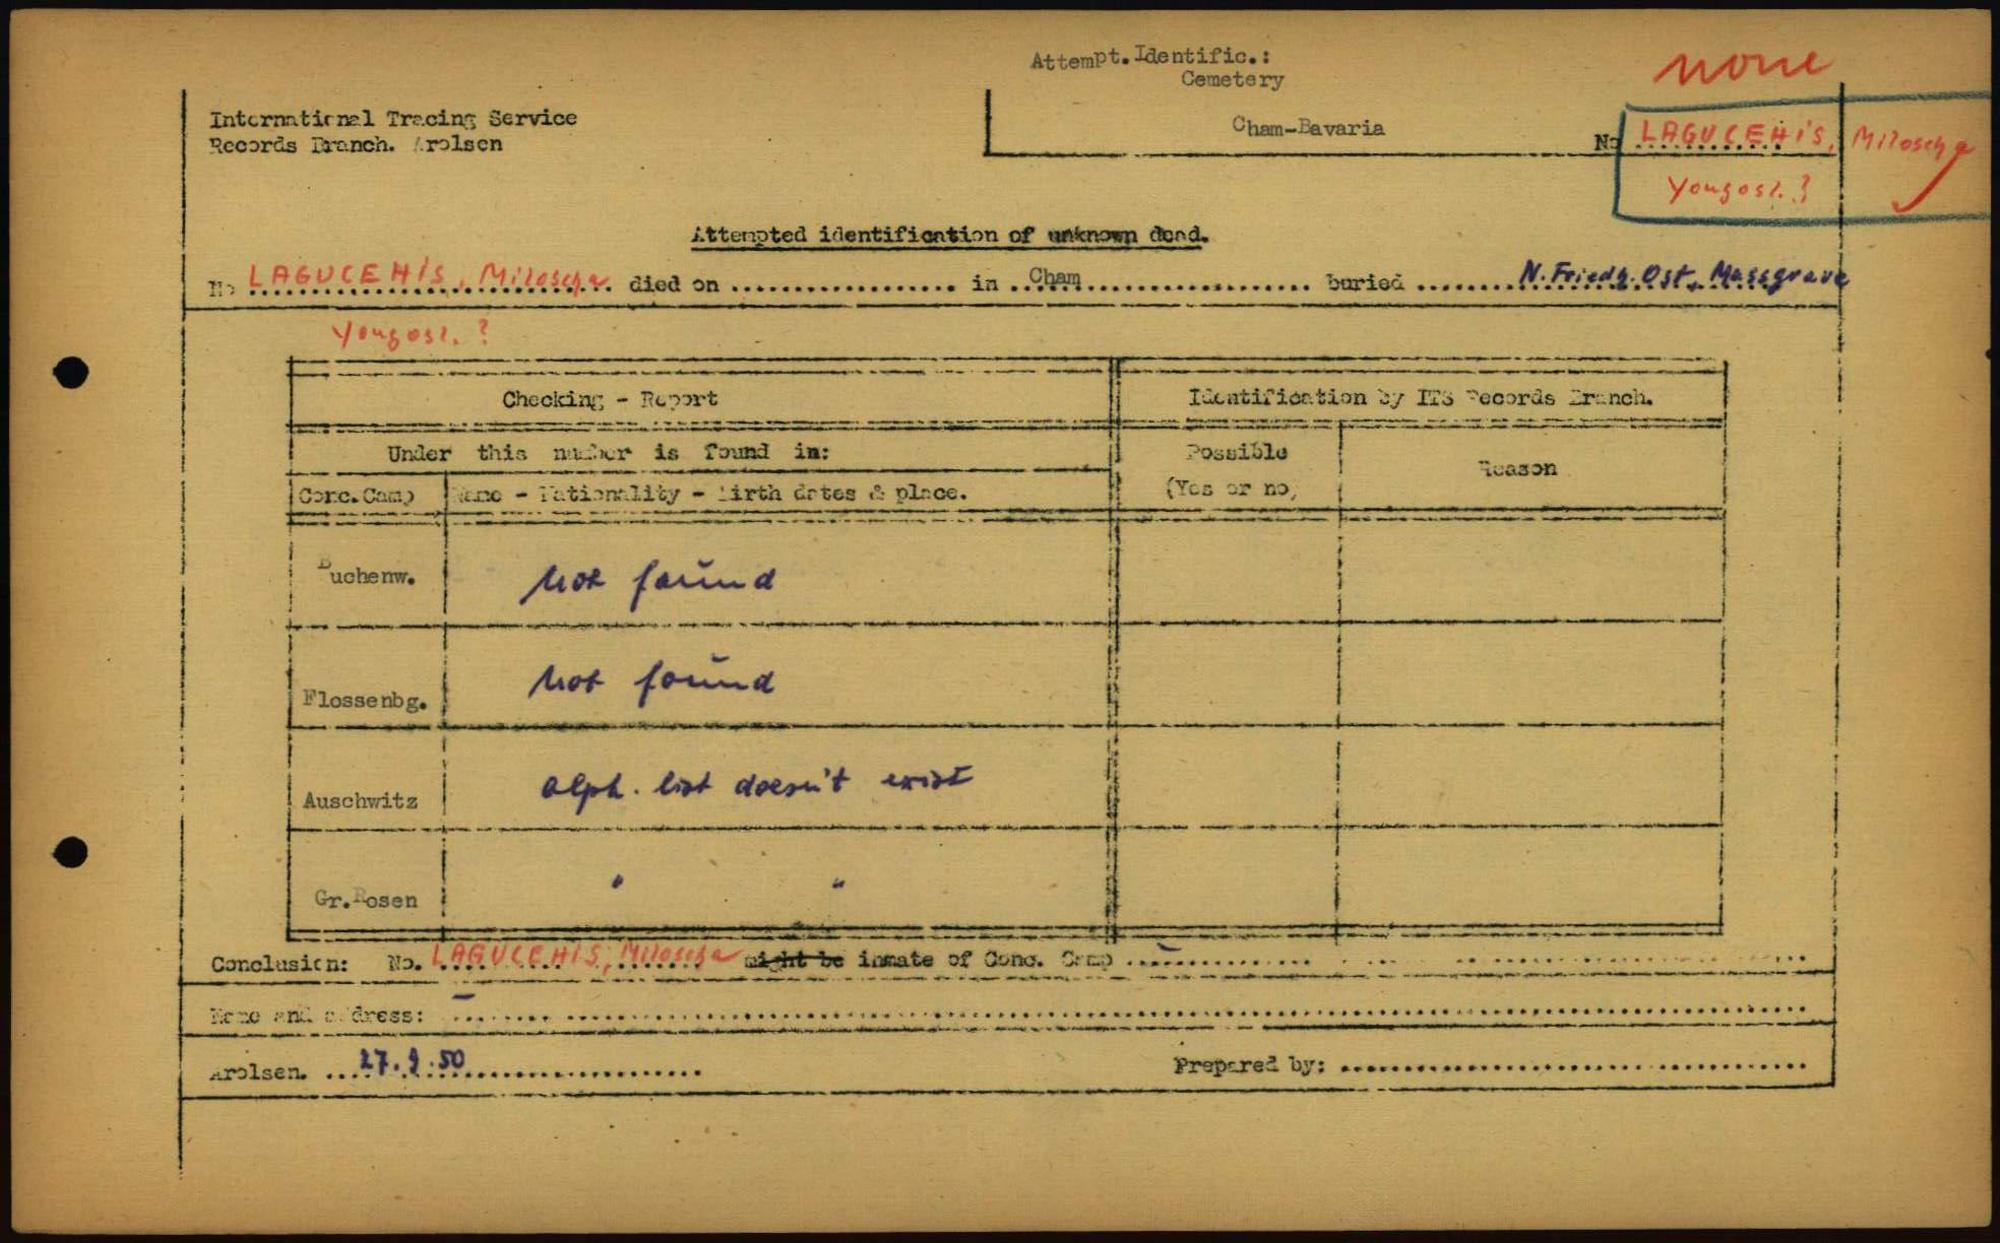Click the 'Prepared by' dotted line
This screenshot has height=1243, width=2000.
[1571, 1067]
